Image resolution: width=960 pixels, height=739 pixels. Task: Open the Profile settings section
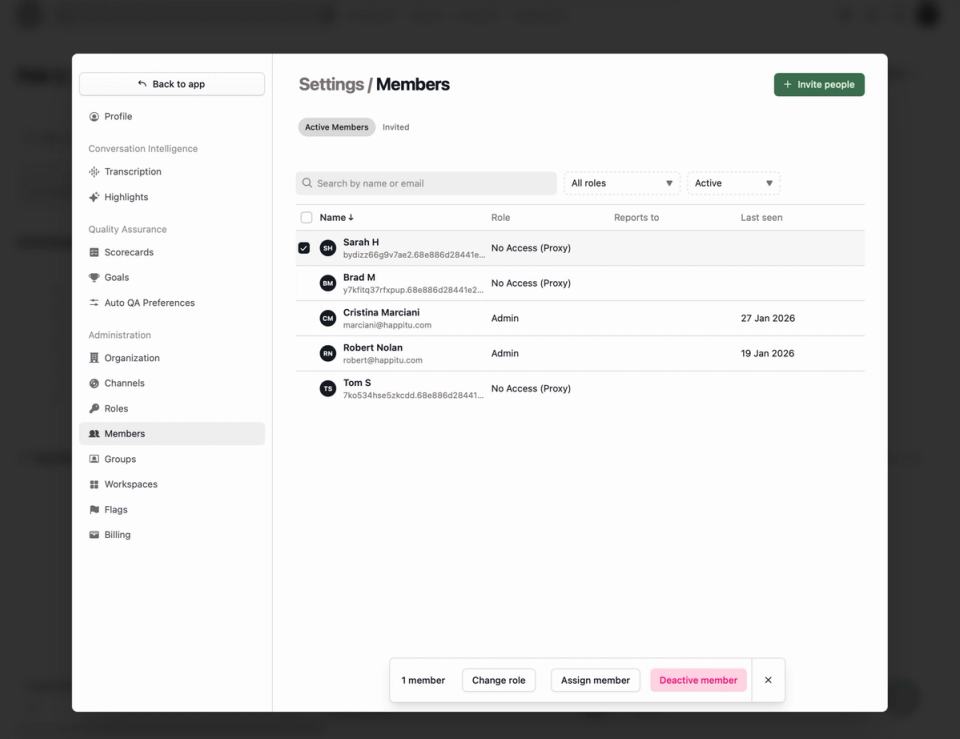(x=119, y=116)
